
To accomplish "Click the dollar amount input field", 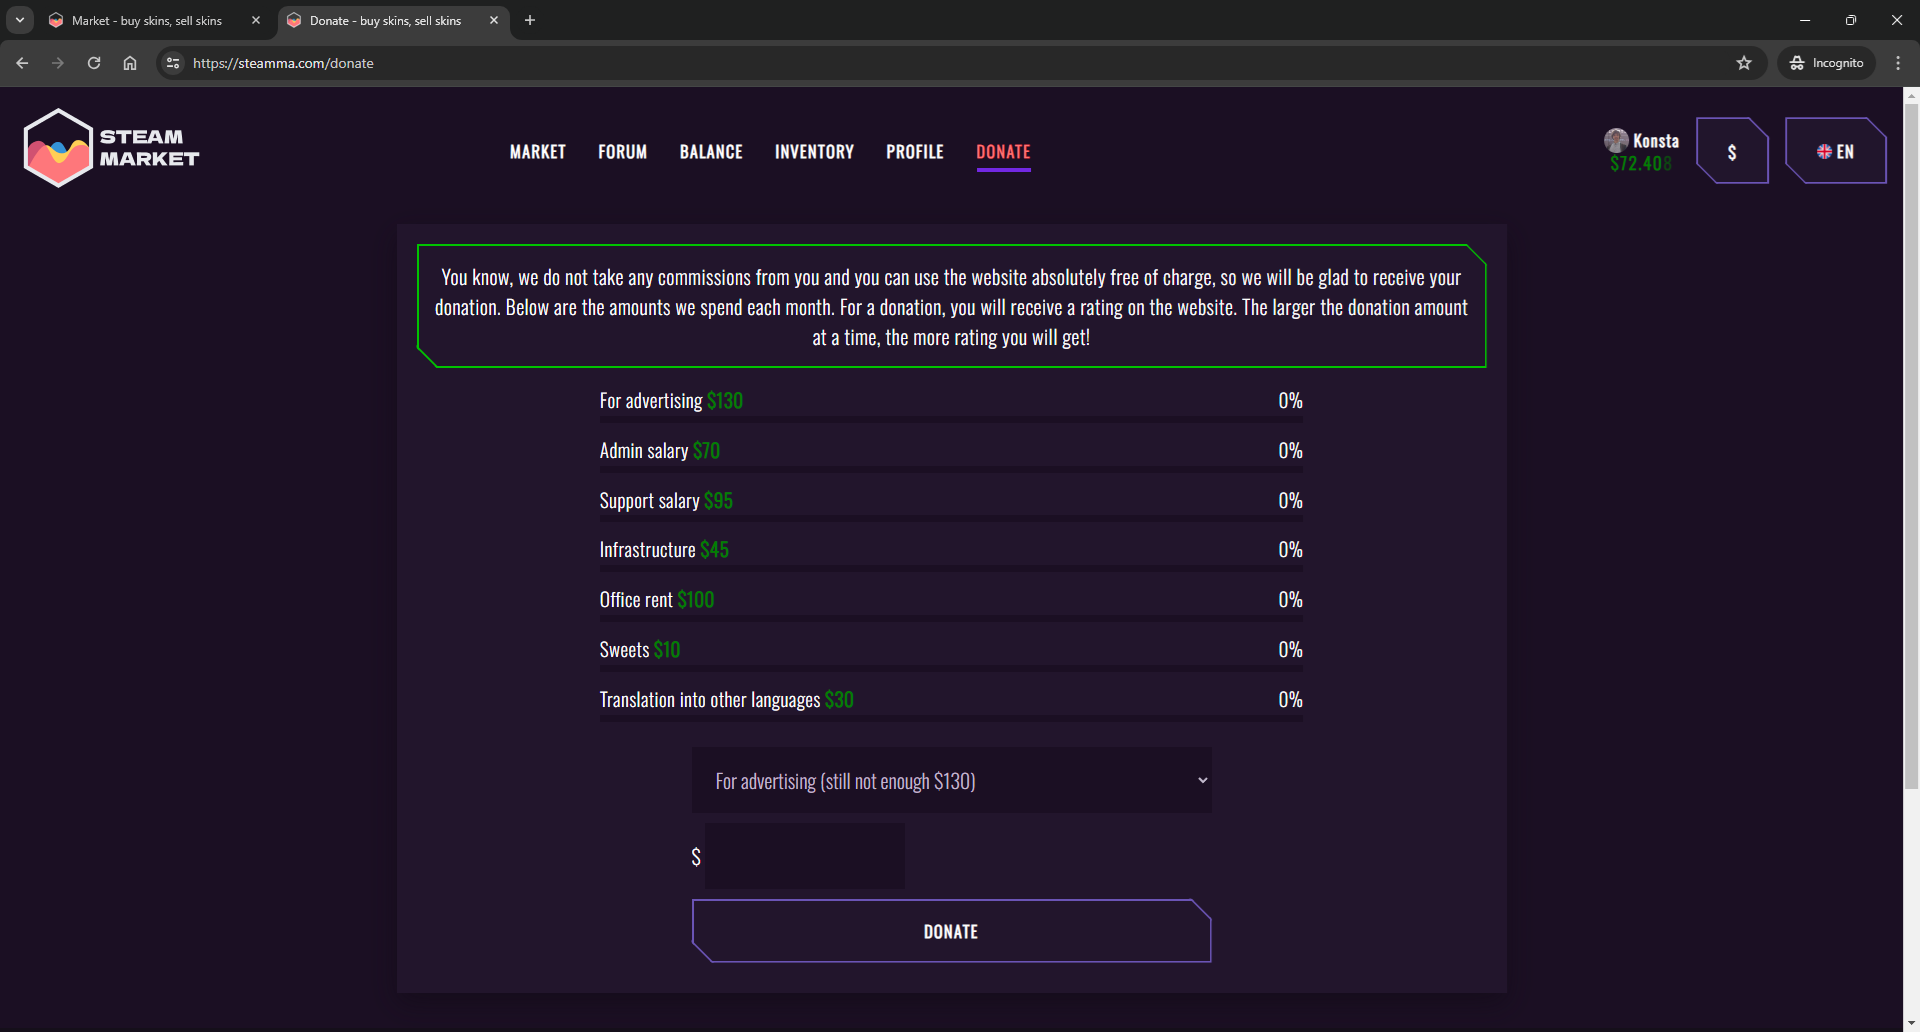I will (x=804, y=856).
